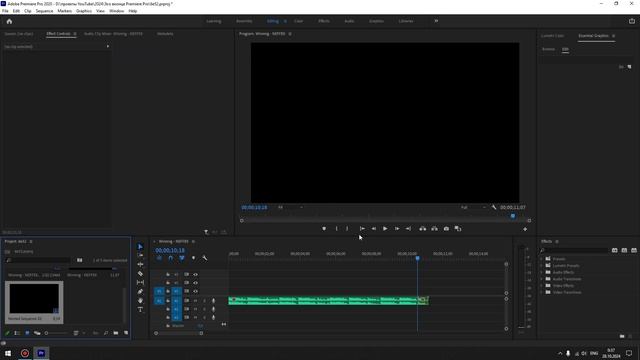This screenshot has width=640, height=360.
Task: Toggle Snap in the timeline
Action: tap(171, 258)
